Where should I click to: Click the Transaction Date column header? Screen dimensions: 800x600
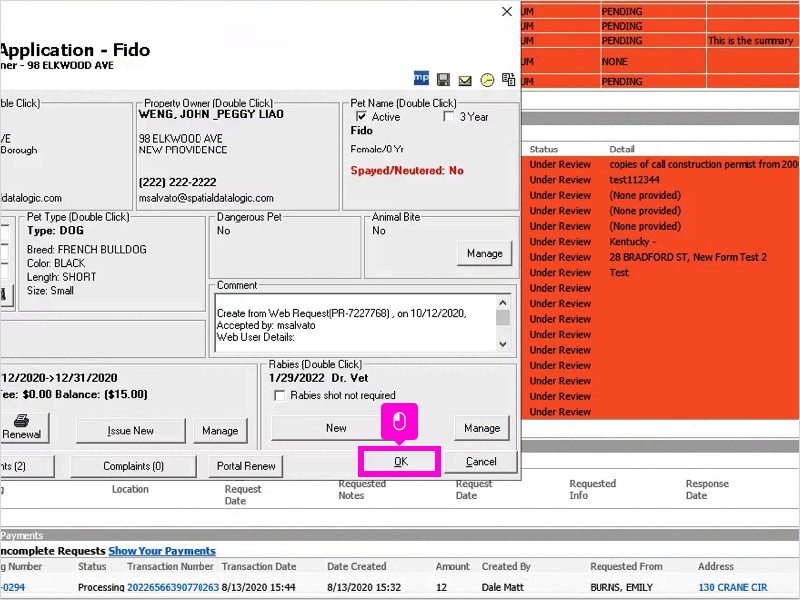tap(259, 566)
